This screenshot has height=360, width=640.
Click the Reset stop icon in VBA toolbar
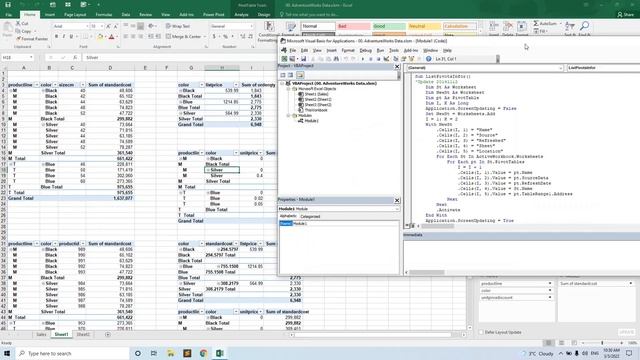pos(378,59)
